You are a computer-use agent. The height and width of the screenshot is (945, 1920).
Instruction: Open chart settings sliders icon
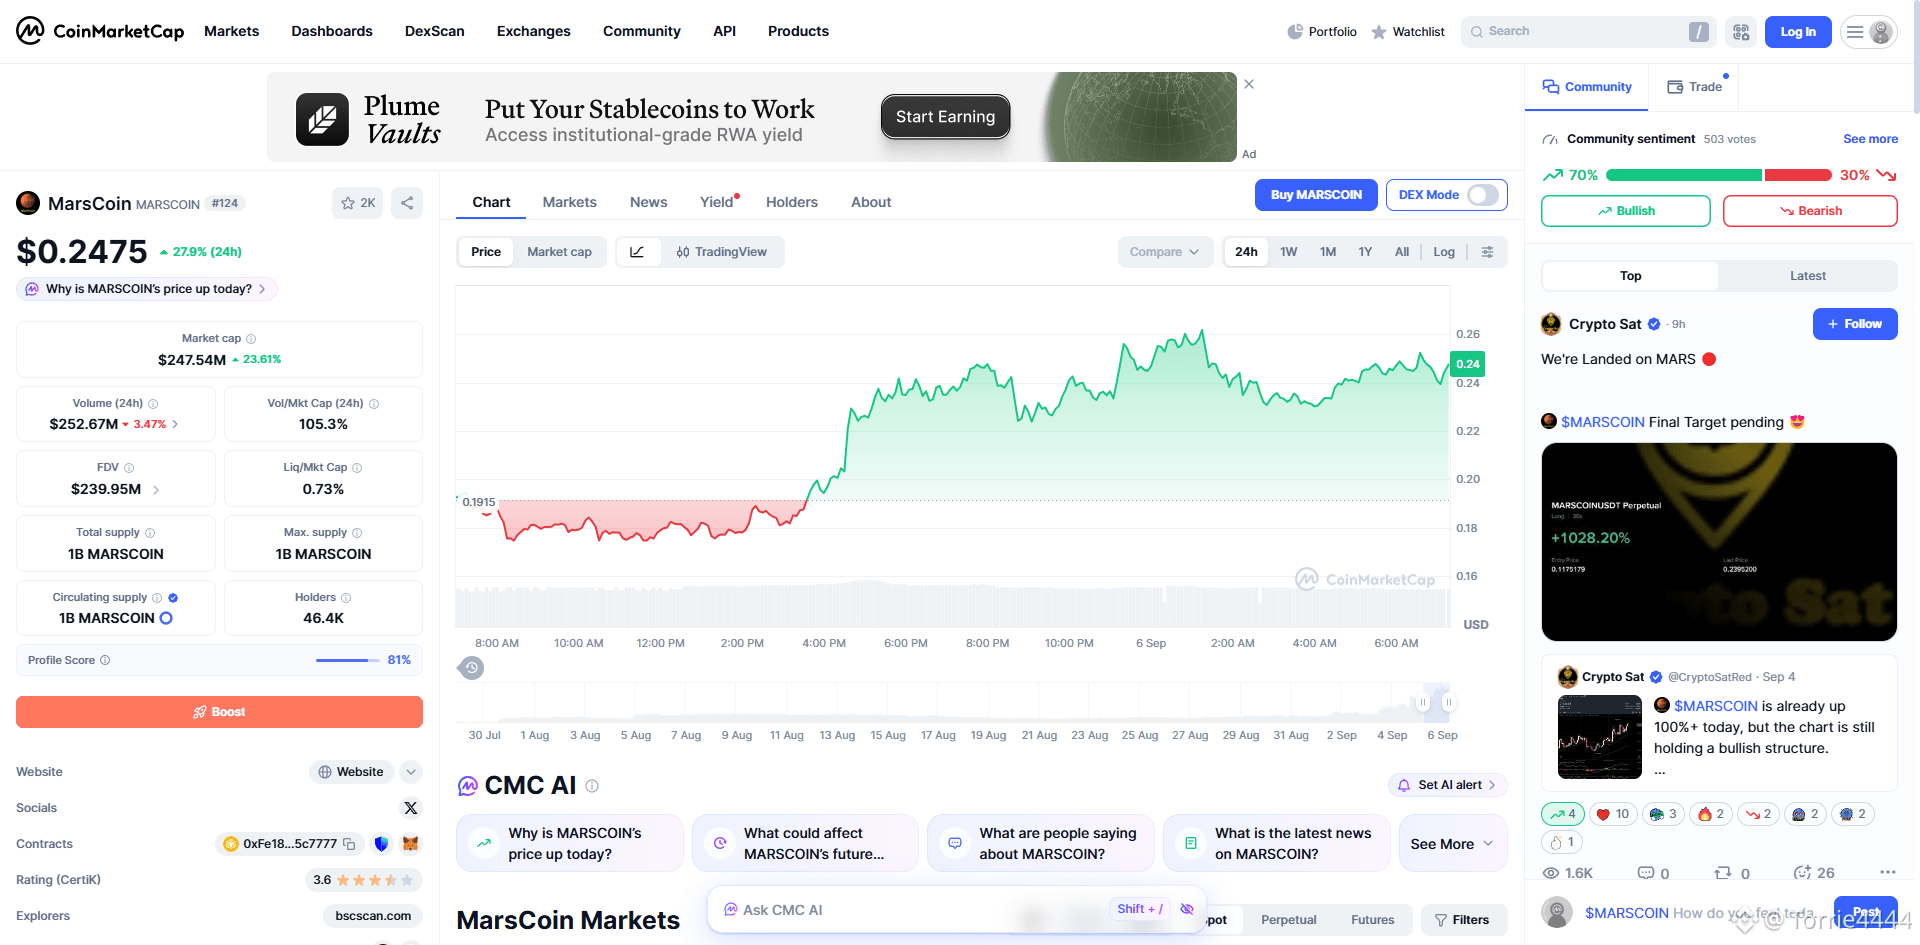[1487, 252]
